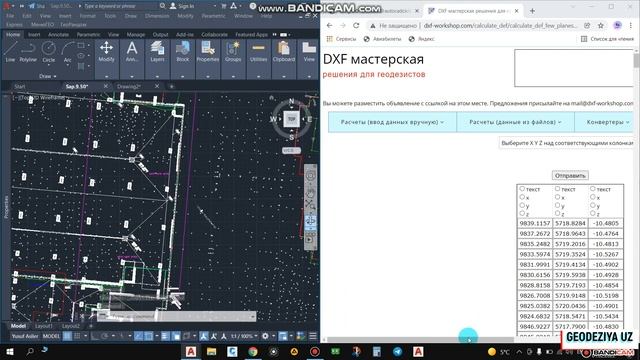Select first column 'текст' radio button
640x360 pixels.
click(x=522, y=189)
